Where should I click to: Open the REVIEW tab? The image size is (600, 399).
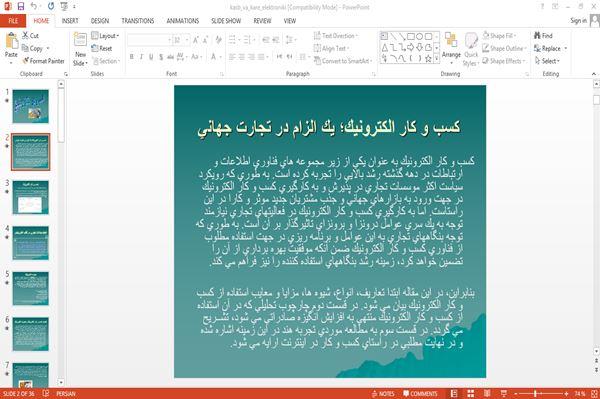[x=262, y=21]
